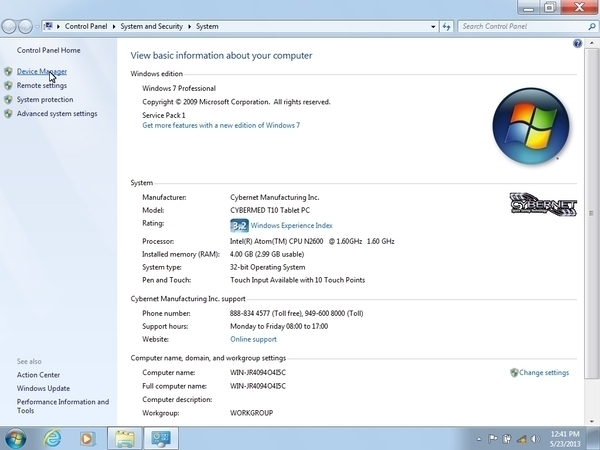
Task: Open Internet Explorer from the taskbar
Action: coord(52,438)
